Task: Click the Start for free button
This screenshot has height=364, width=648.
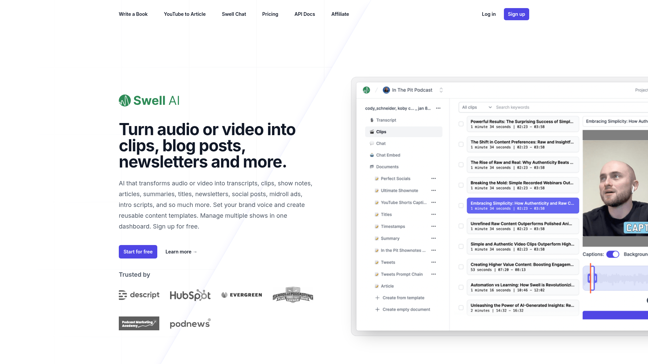Action: tap(138, 252)
